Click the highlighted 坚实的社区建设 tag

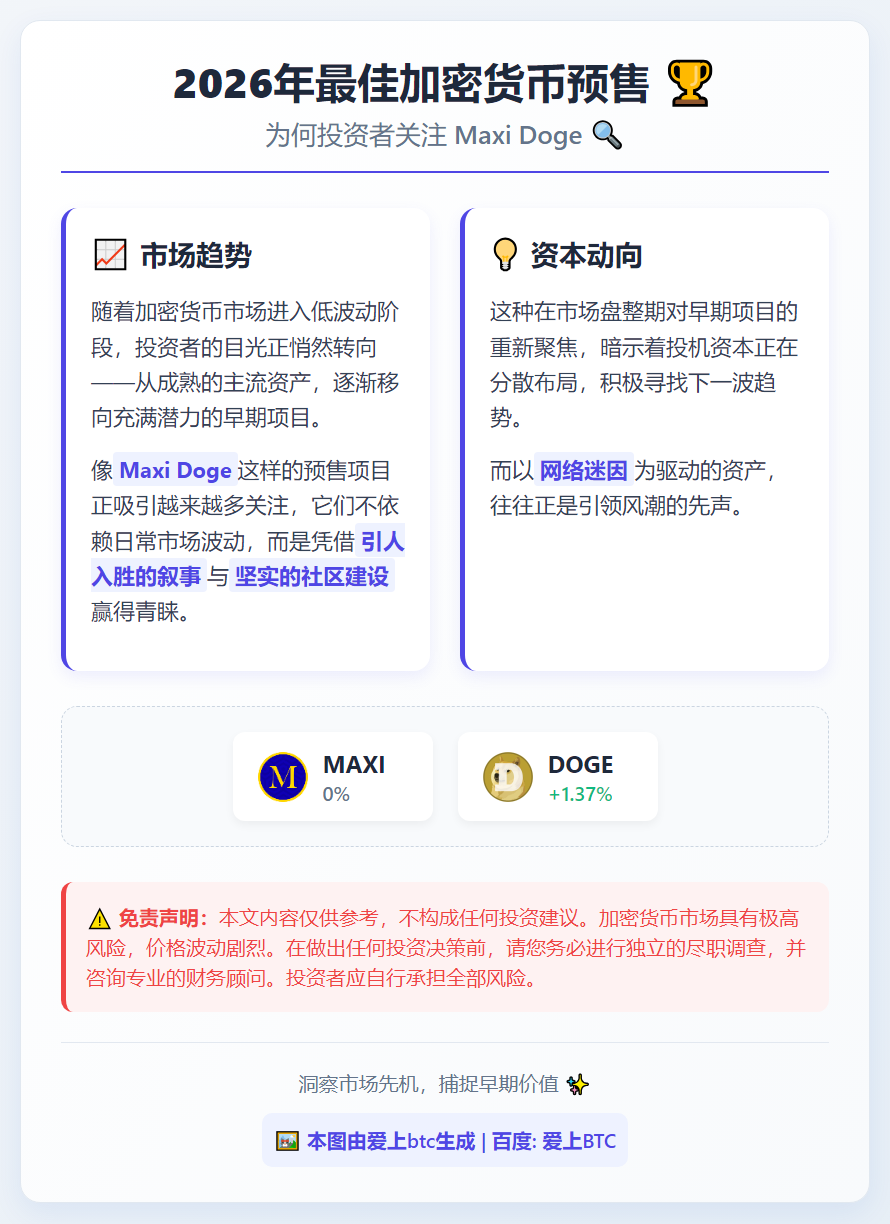pos(312,576)
